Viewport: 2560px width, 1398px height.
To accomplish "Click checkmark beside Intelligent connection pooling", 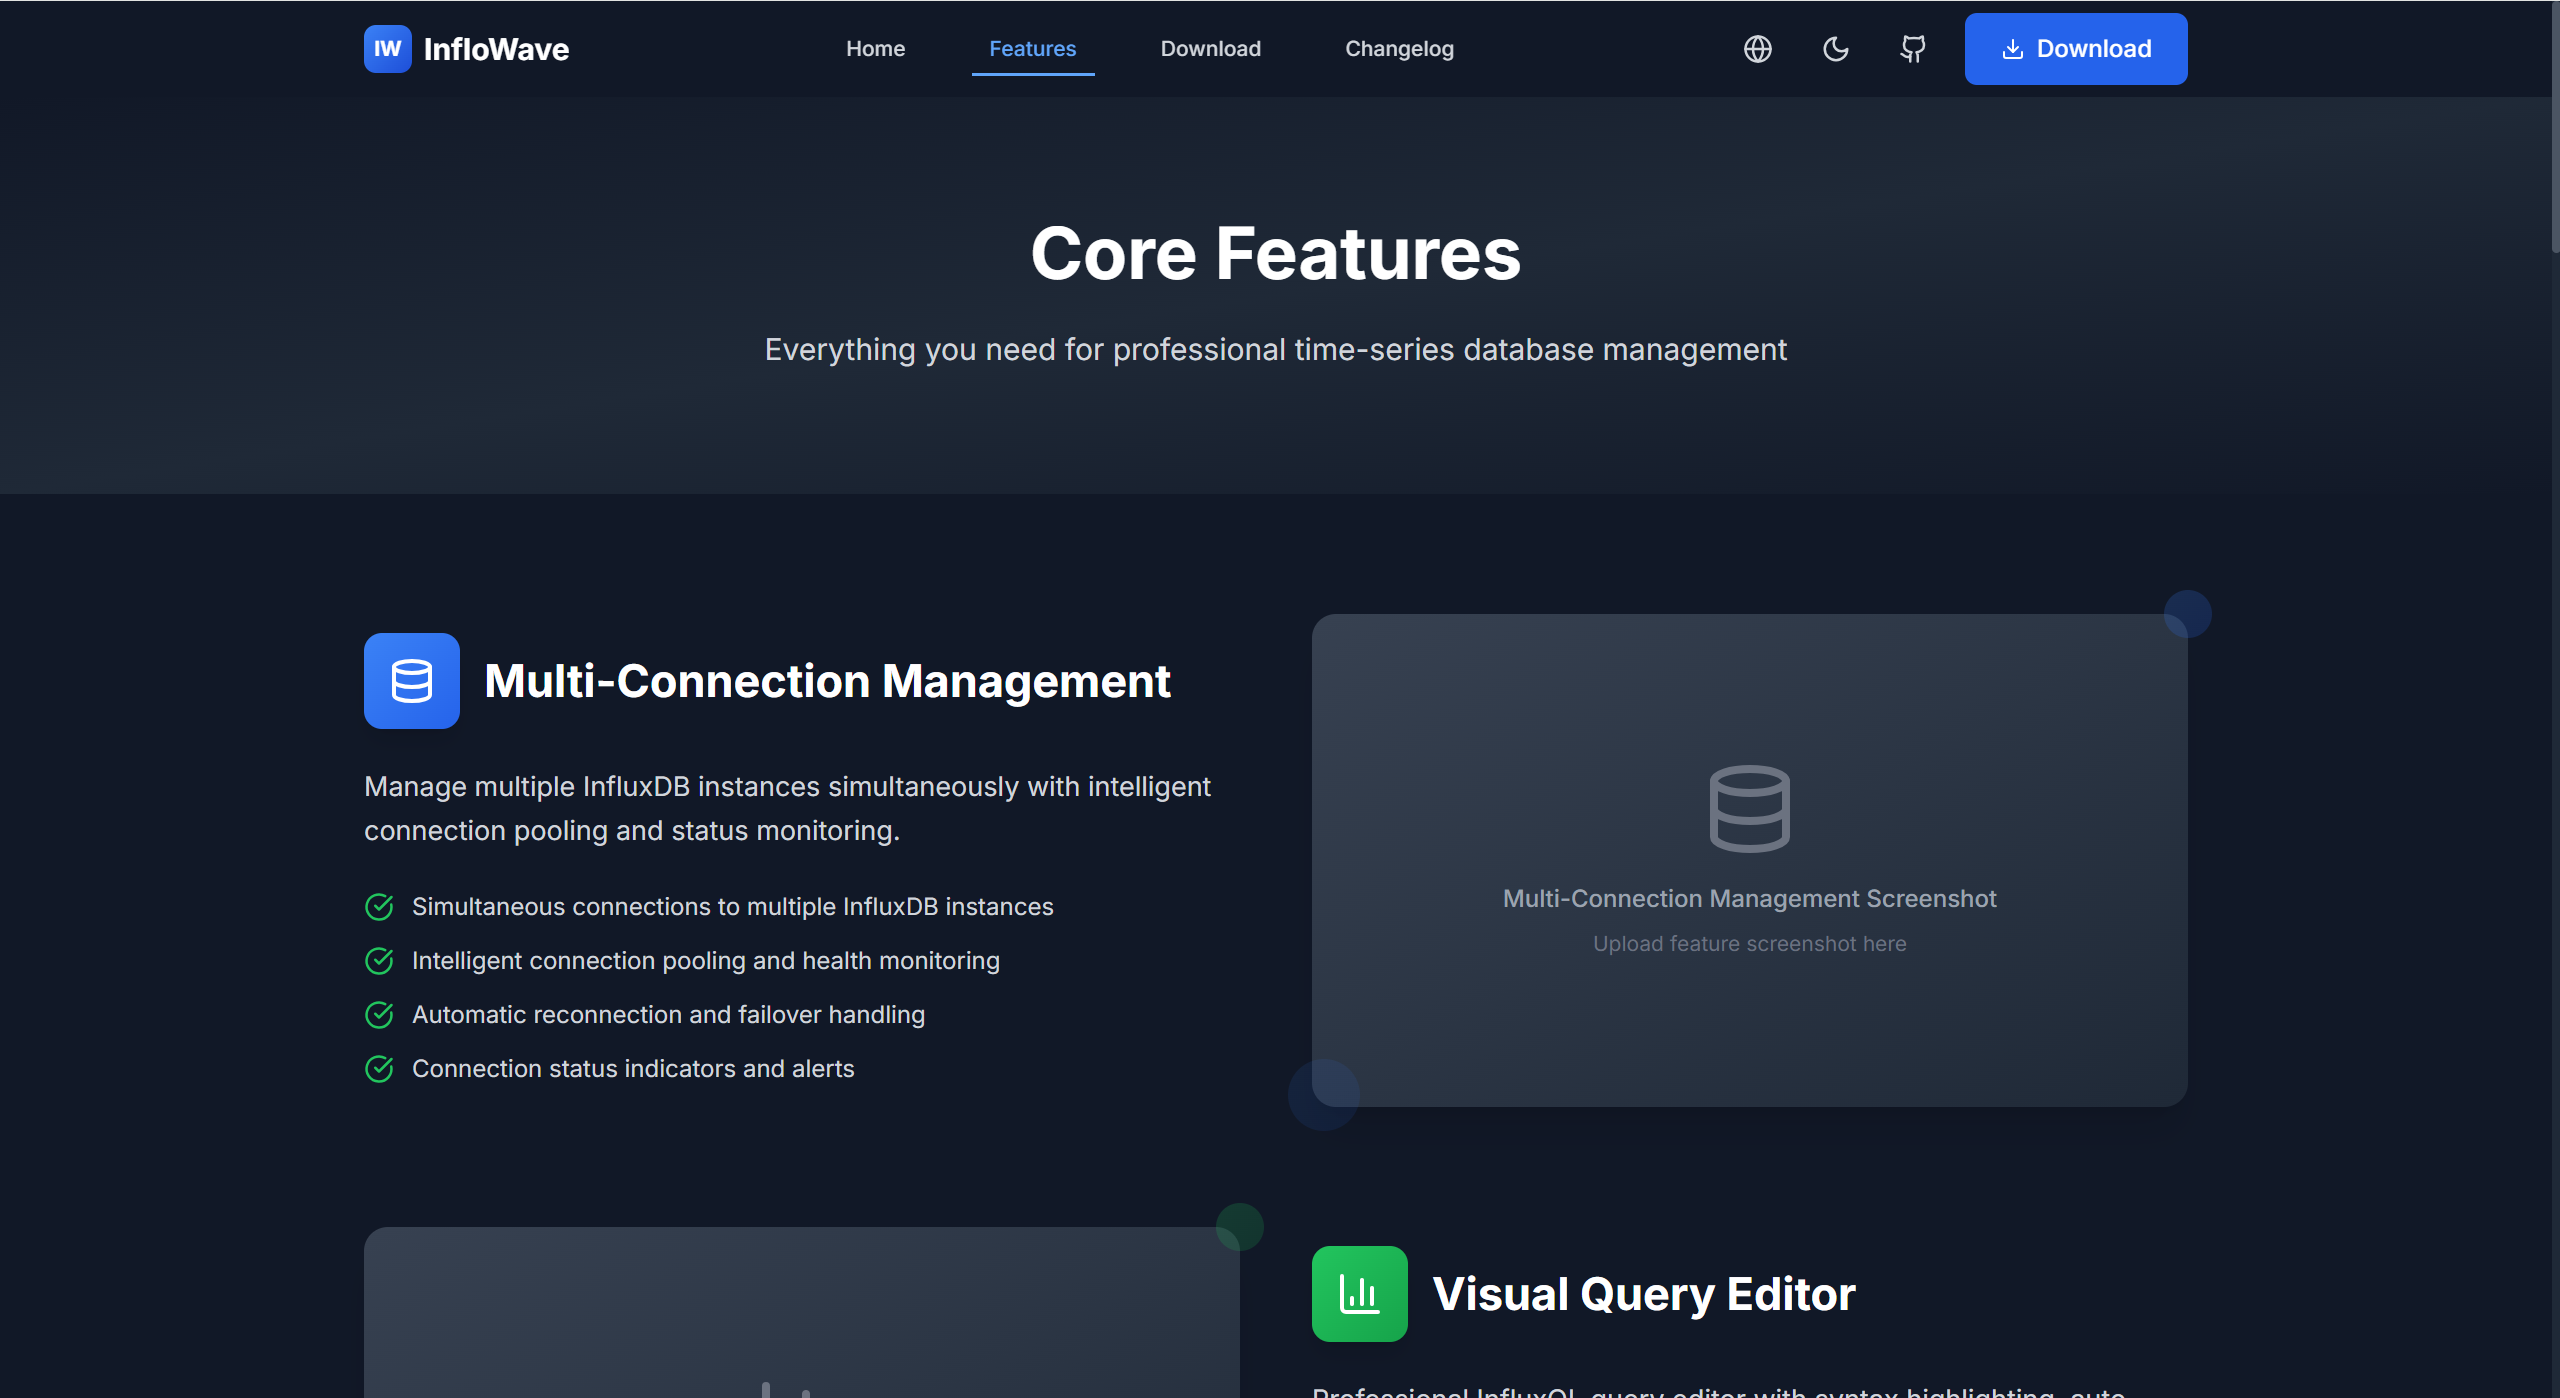I will (x=379, y=961).
